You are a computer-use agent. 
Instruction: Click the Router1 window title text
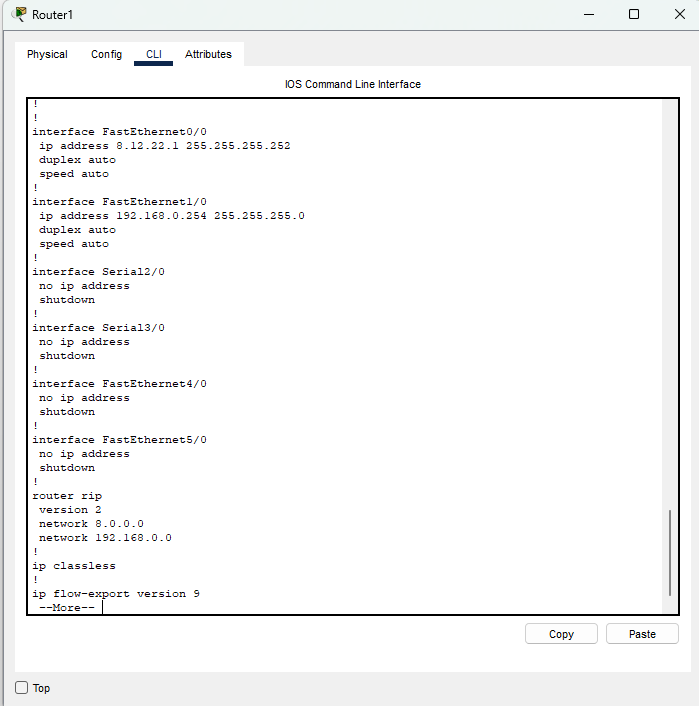coord(52,15)
